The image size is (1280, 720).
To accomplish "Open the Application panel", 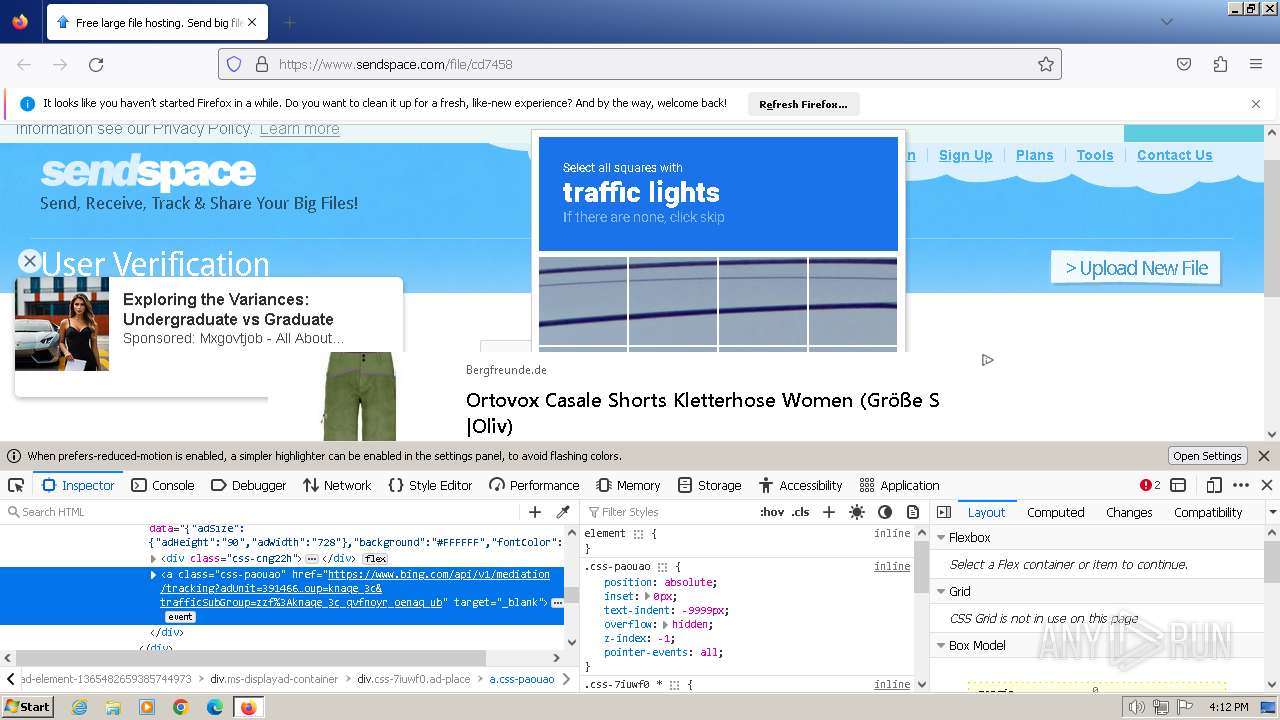I will pos(899,485).
